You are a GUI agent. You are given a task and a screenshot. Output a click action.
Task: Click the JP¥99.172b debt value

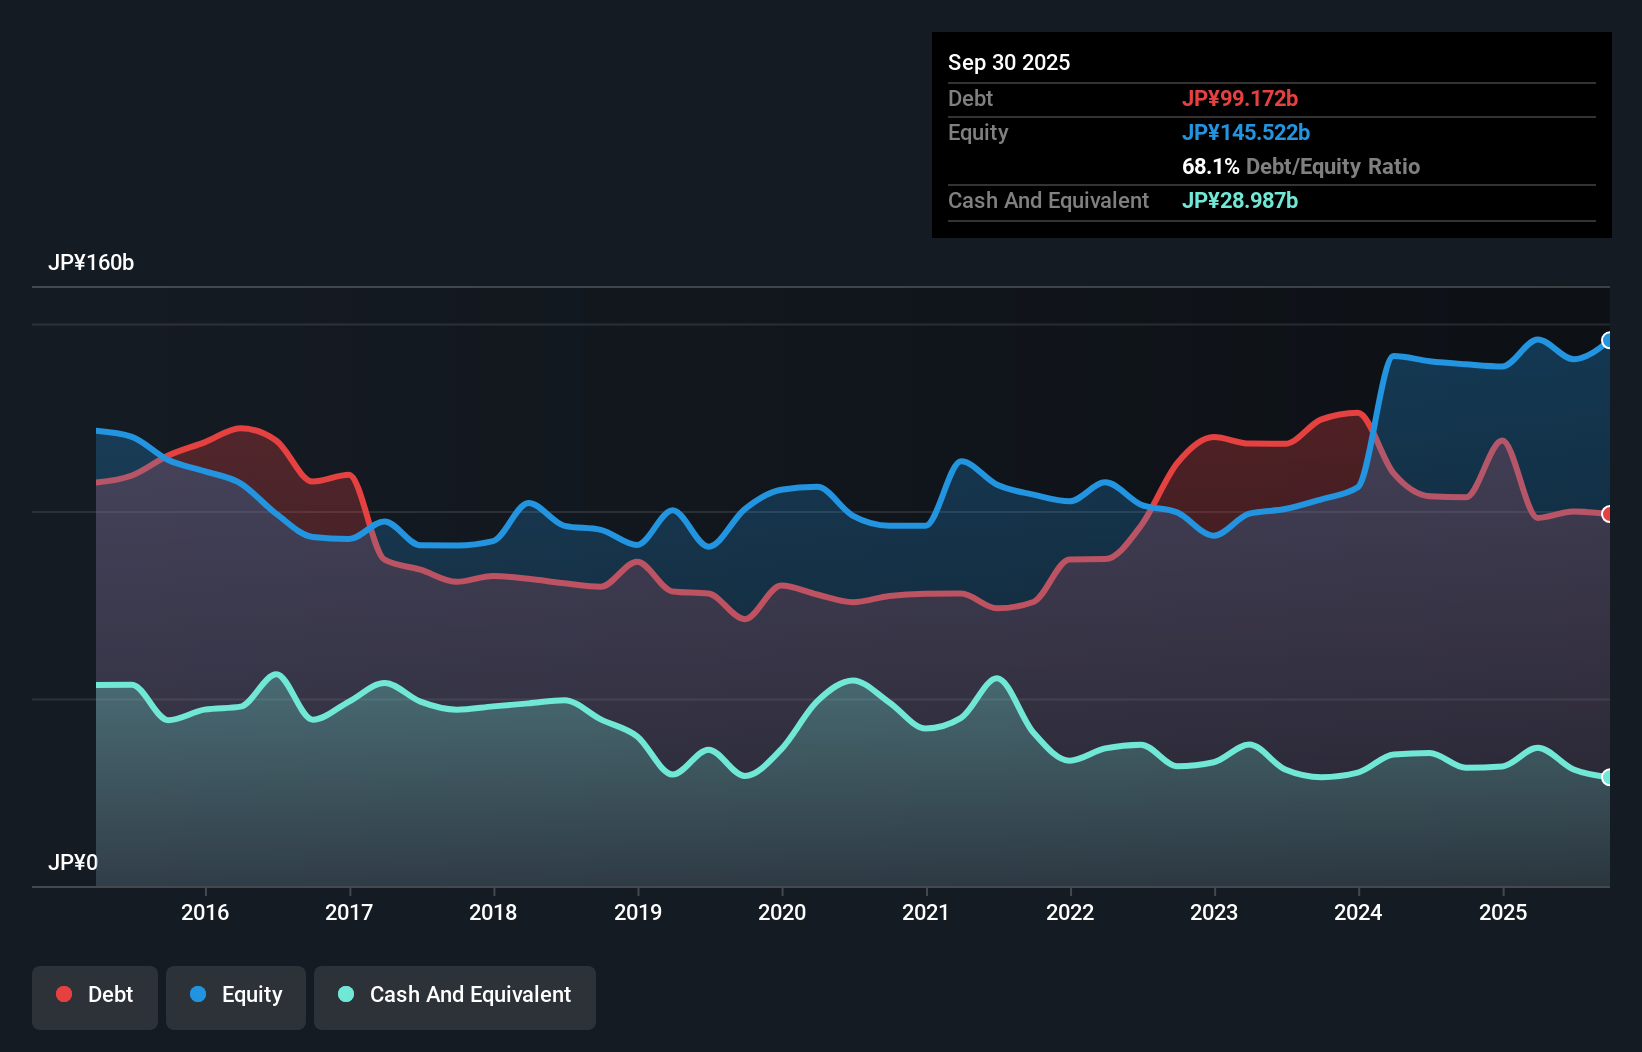coord(1240,98)
